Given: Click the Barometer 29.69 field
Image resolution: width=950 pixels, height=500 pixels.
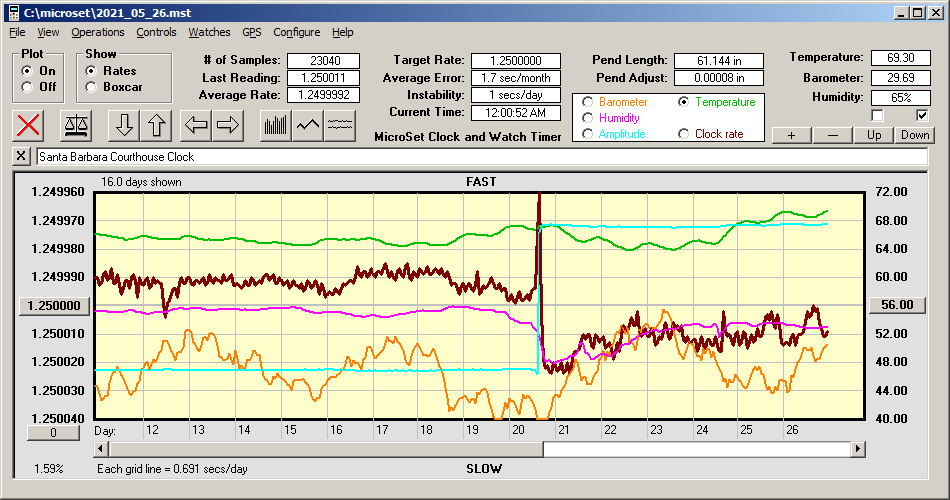Looking at the screenshot, I should (x=900, y=78).
